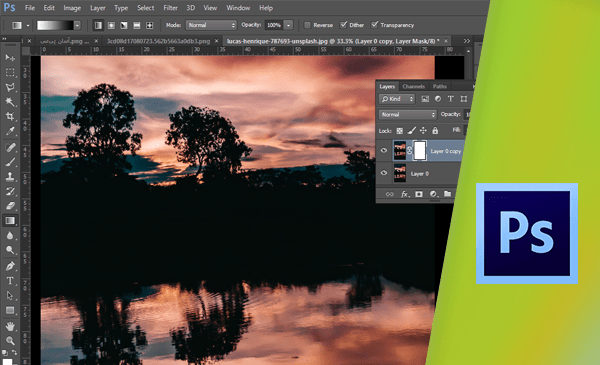Select the Brush tool in the toolbox
The image size is (600, 365).
click(x=10, y=162)
